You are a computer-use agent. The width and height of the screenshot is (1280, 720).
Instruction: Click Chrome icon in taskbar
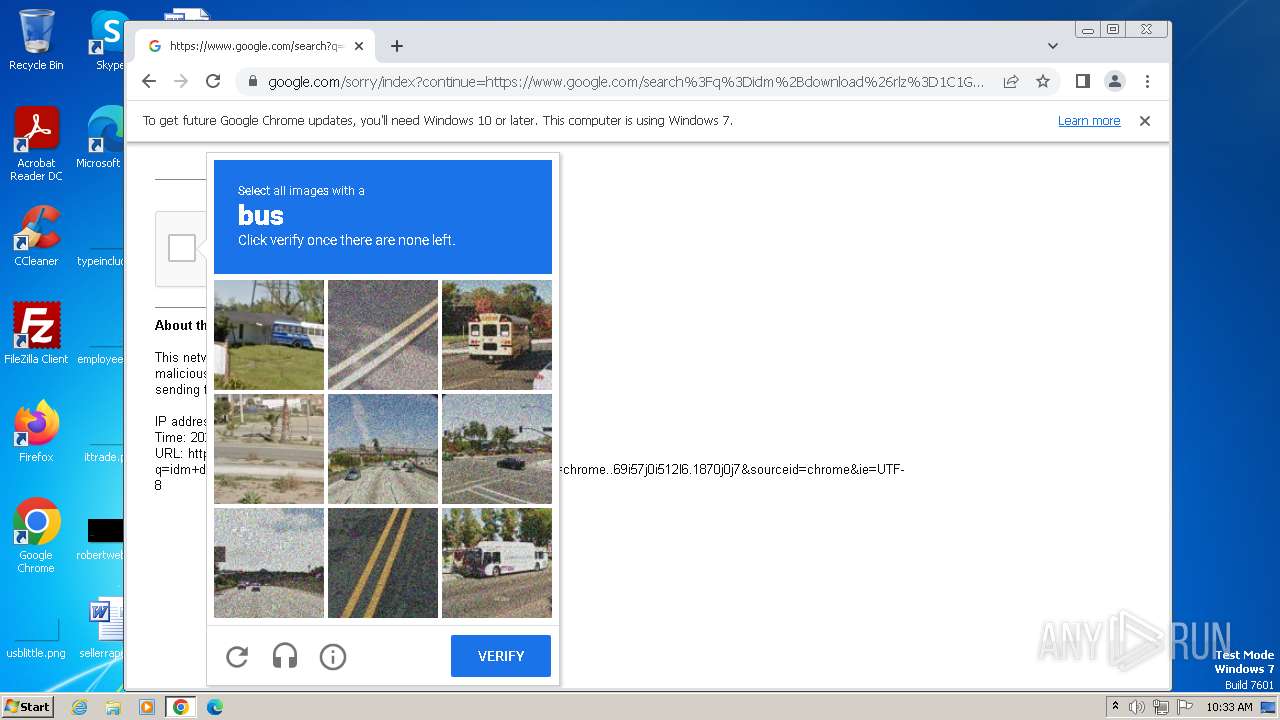[181, 707]
